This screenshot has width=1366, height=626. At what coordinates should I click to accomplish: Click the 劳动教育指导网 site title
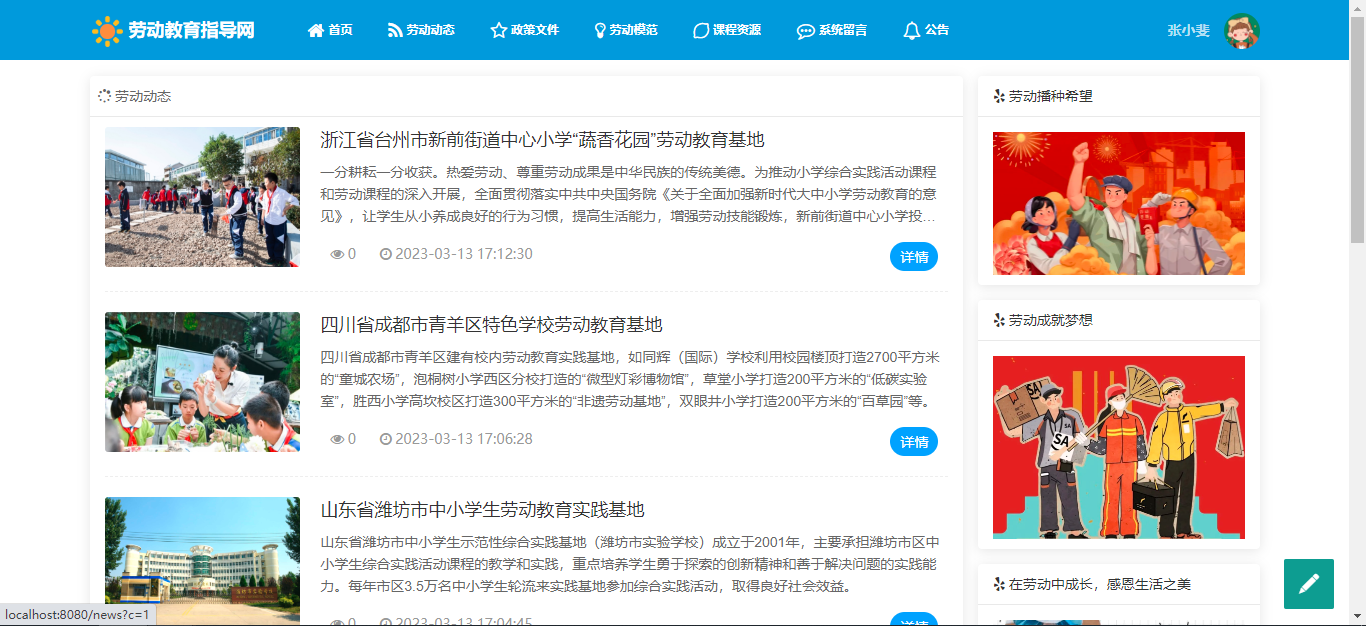[191, 31]
